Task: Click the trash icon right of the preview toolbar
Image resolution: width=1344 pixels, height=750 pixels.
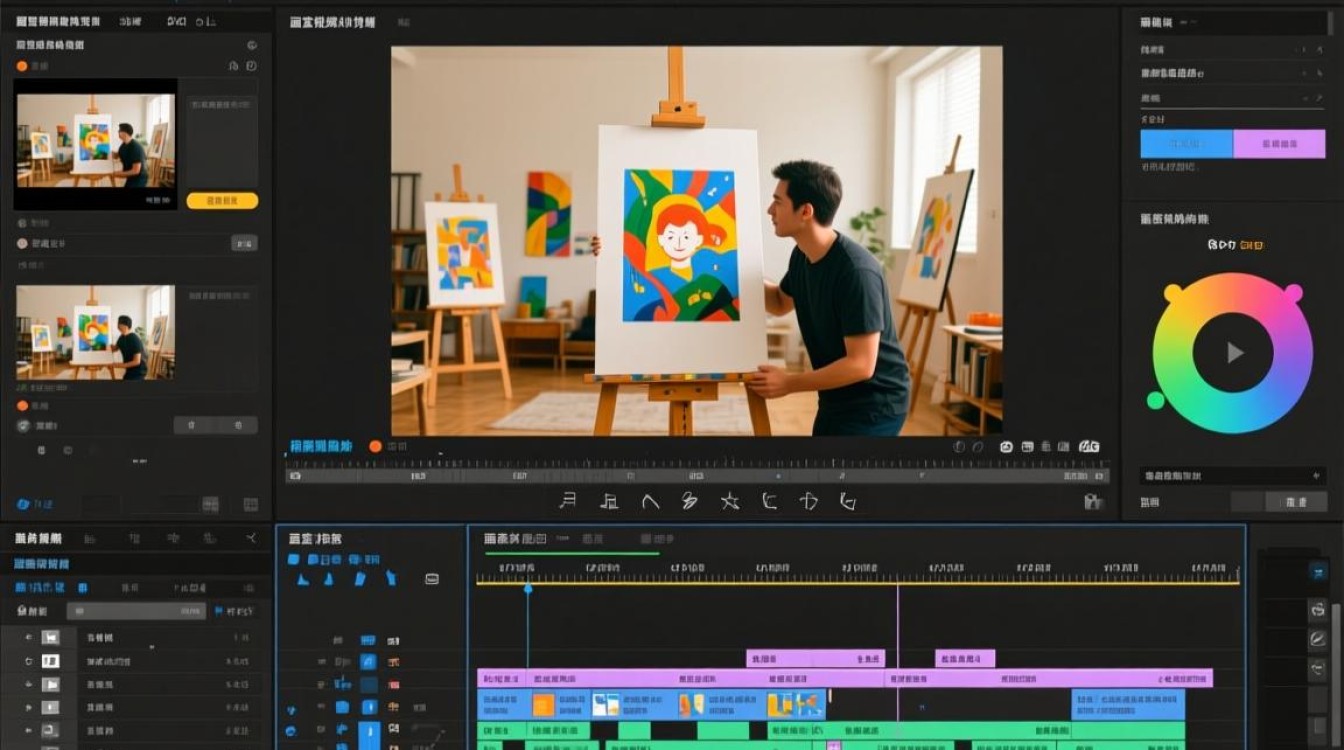Action: point(1093,502)
